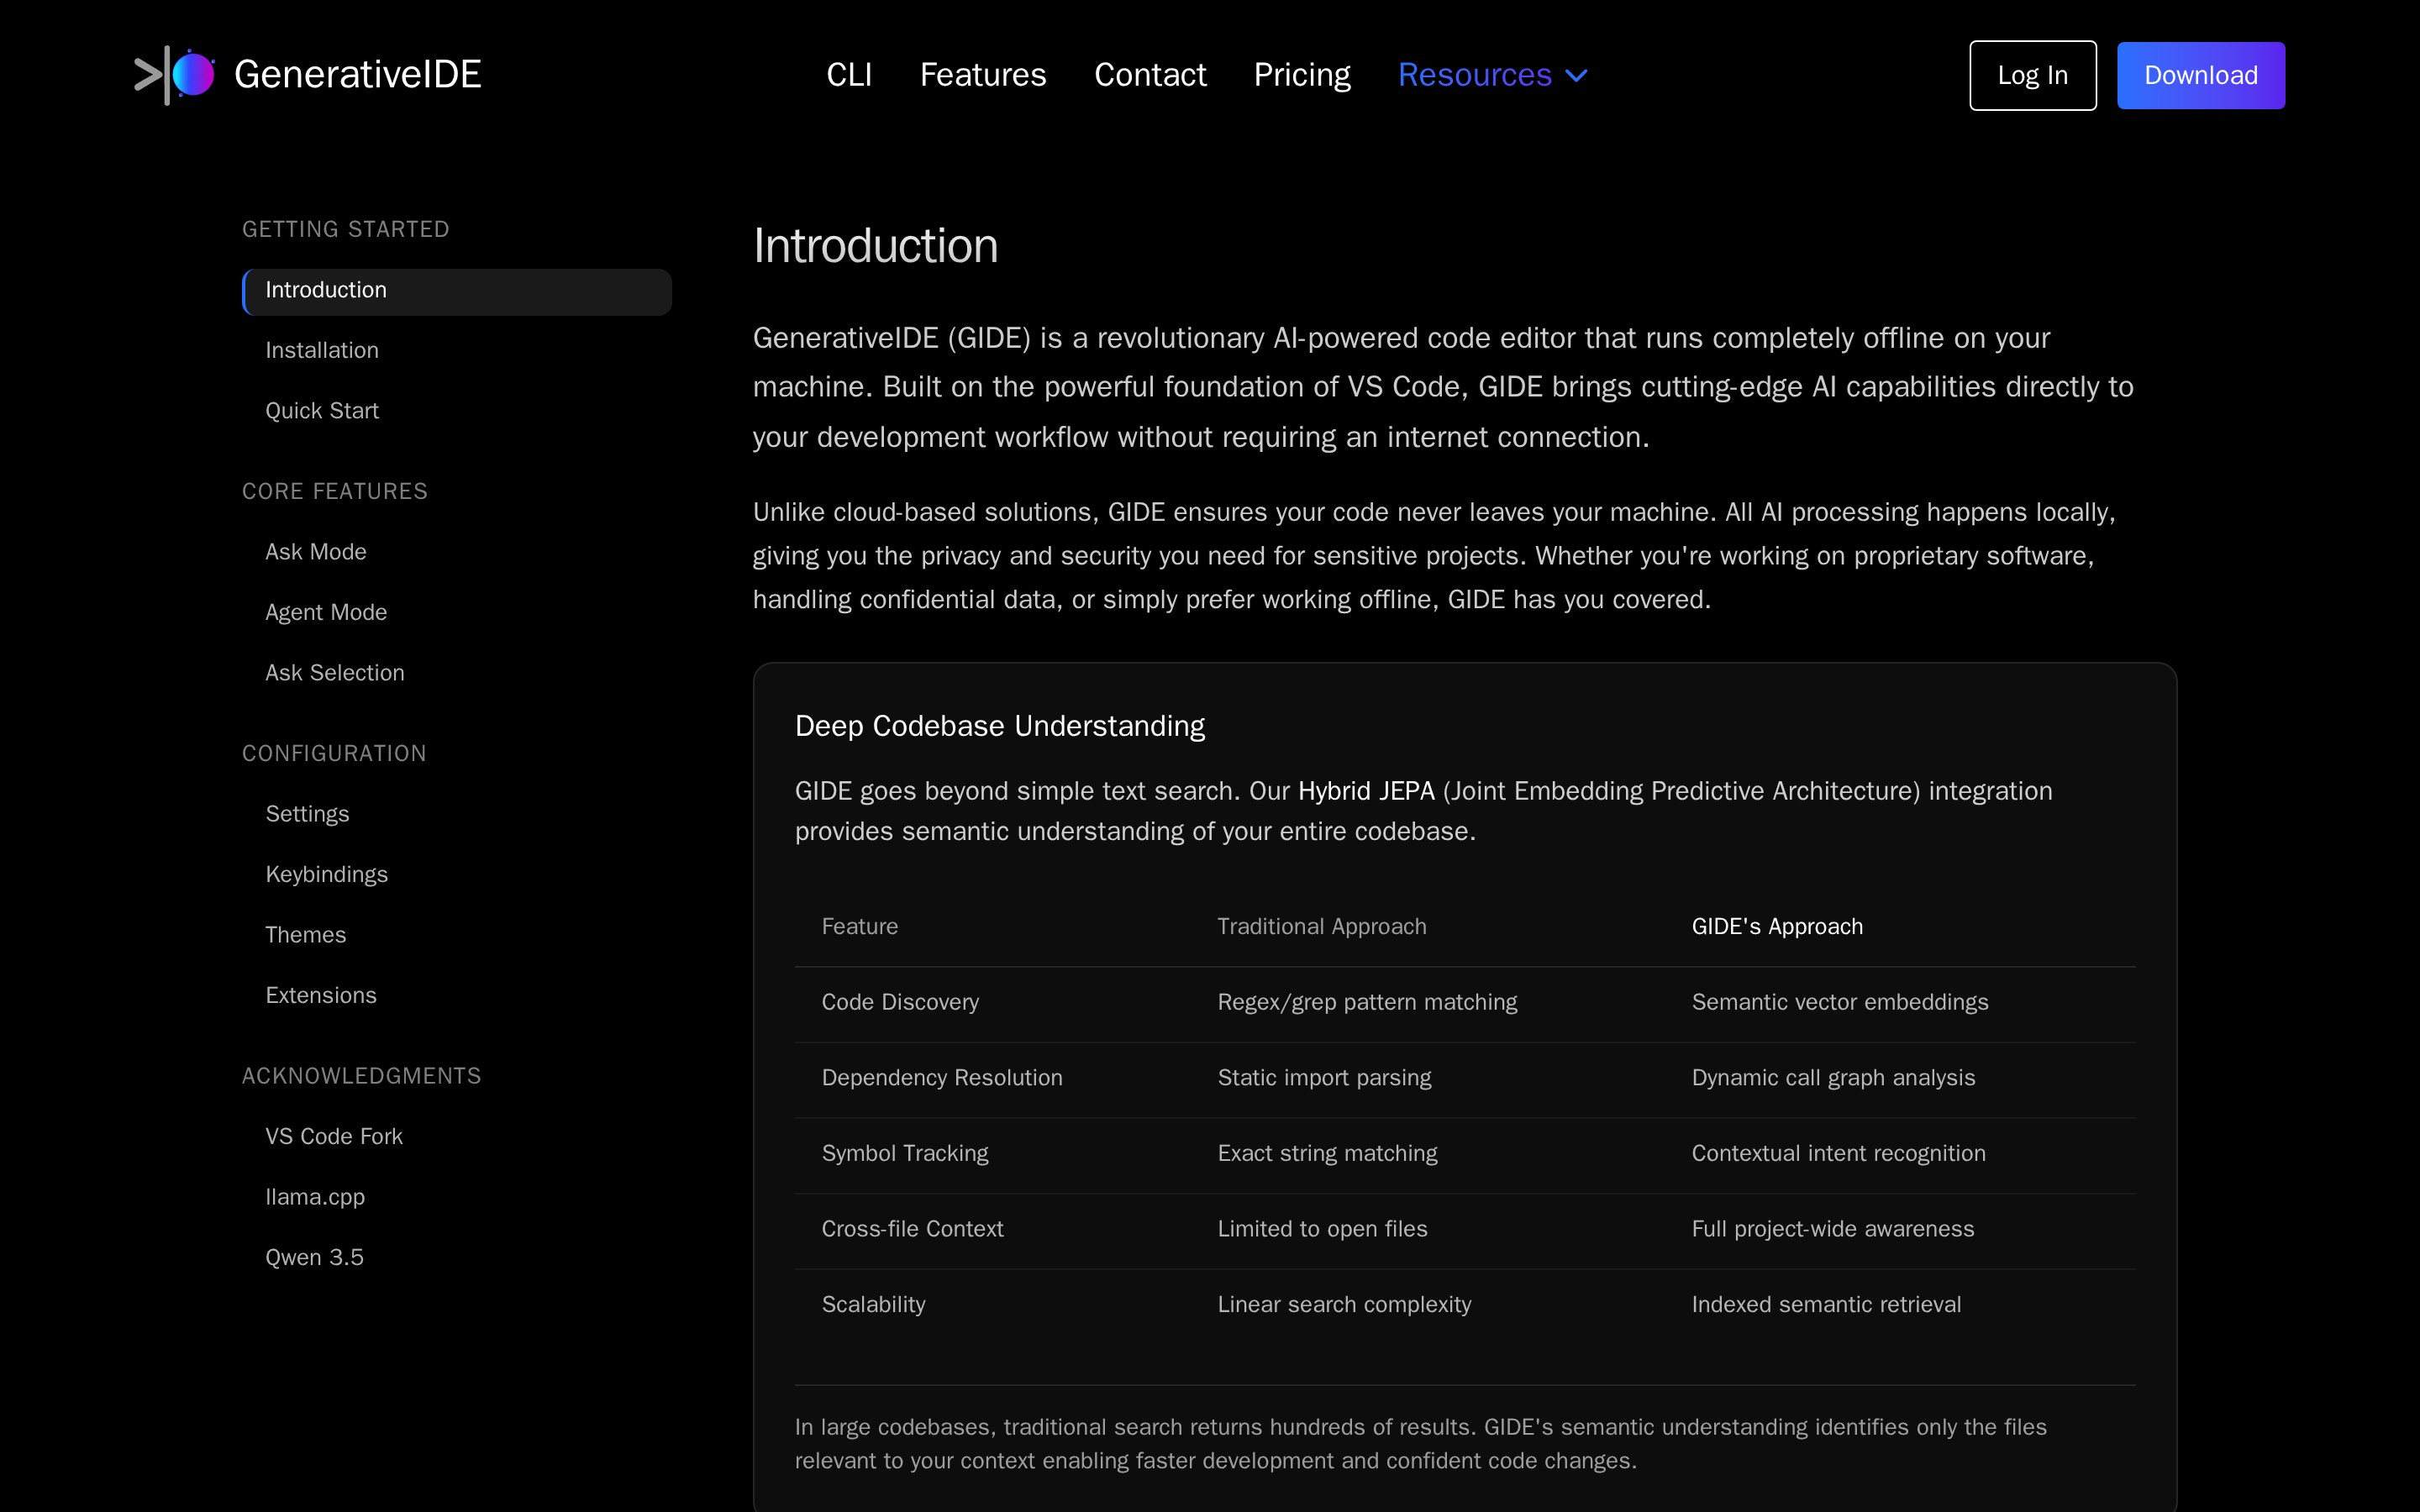Click the Full project-wide awareness cell
The height and width of the screenshot is (1512, 2420).
click(x=1833, y=1229)
